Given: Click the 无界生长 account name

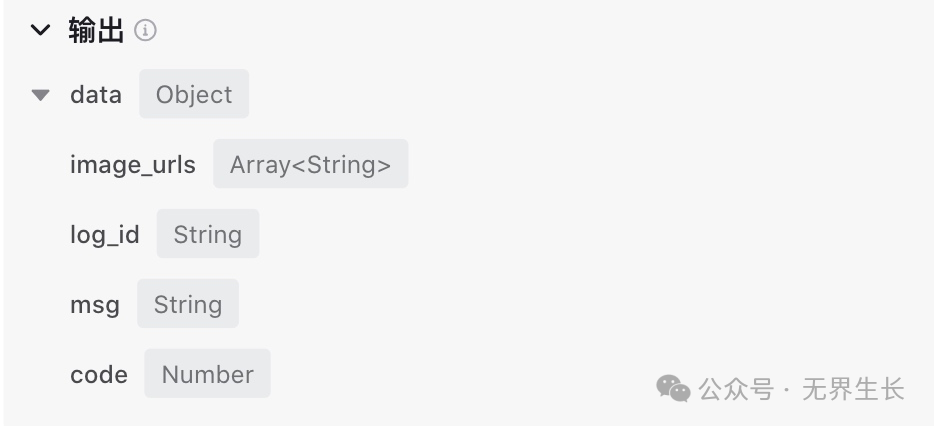Looking at the screenshot, I should coord(853,389).
